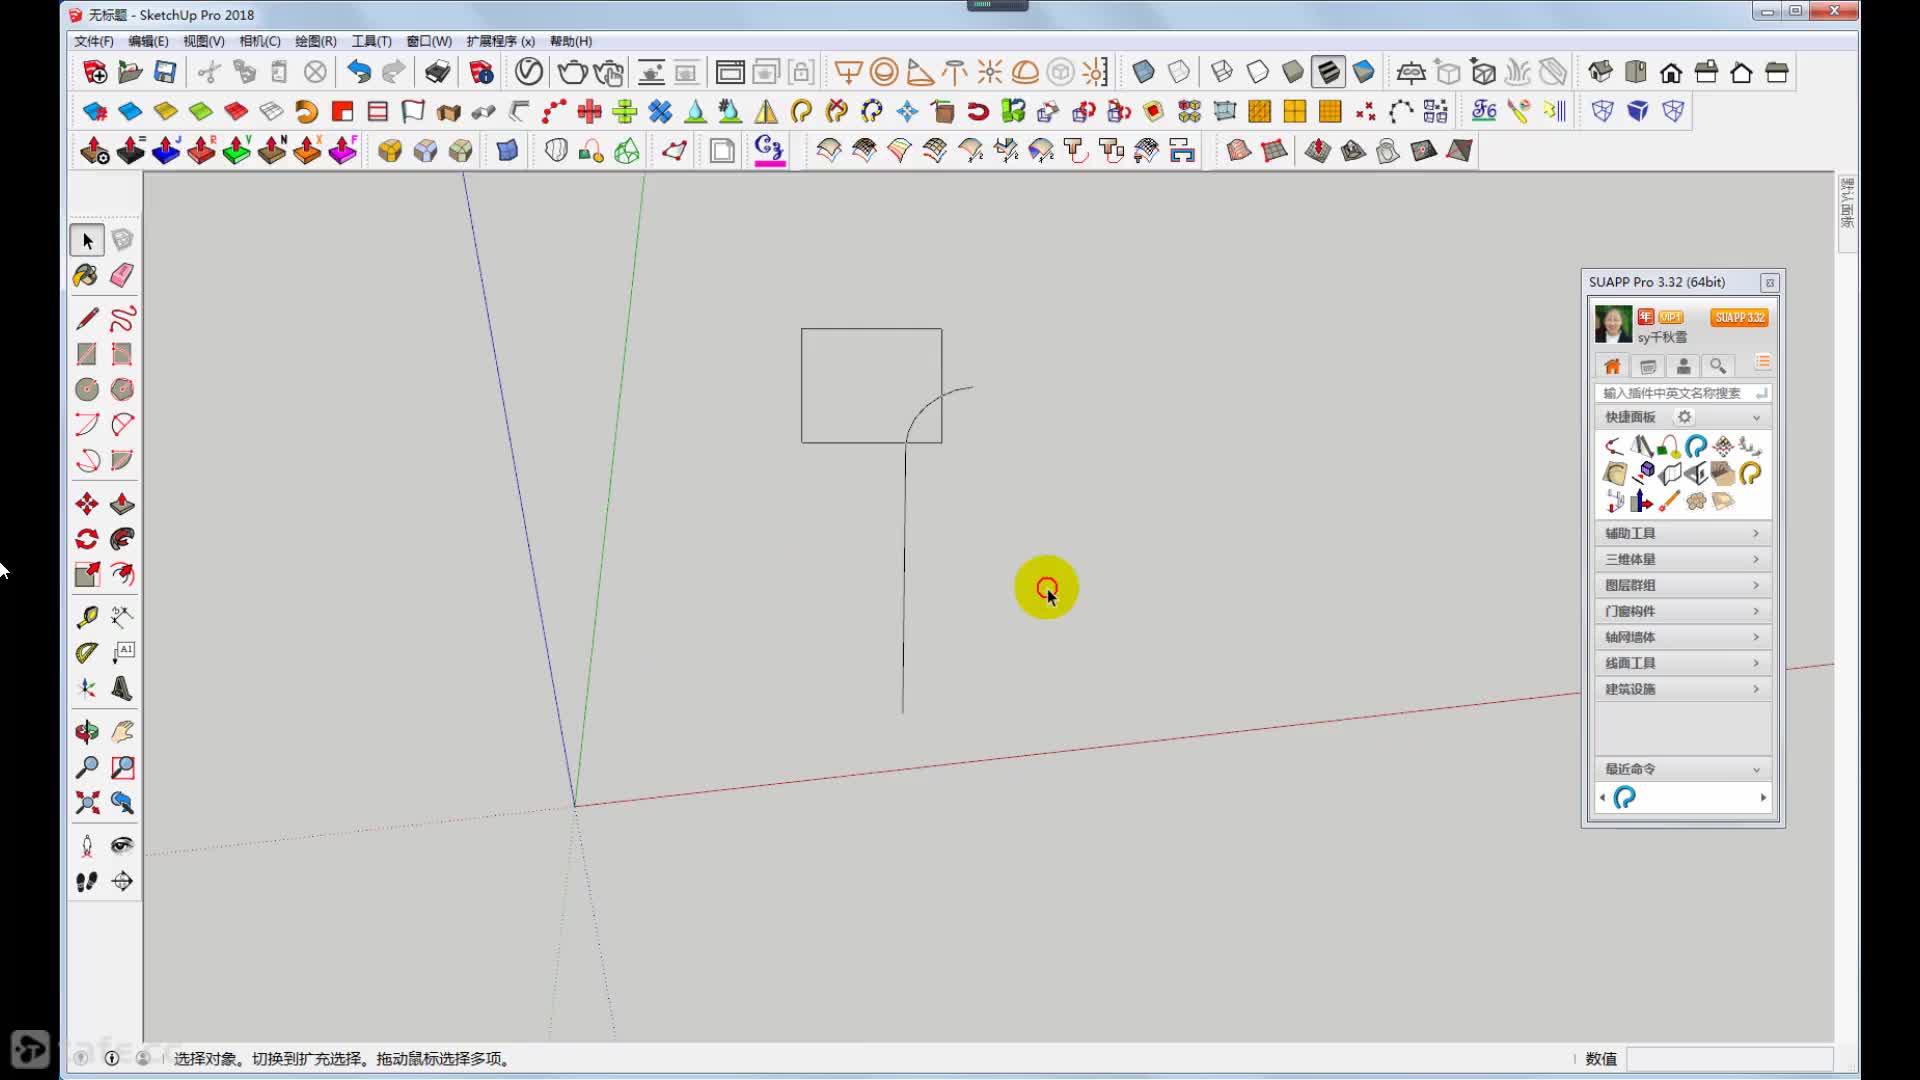The width and height of the screenshot is (1920, 1080).
Task: Click the SUAPP 3.32 orange button
Action: click(1739, 317)
